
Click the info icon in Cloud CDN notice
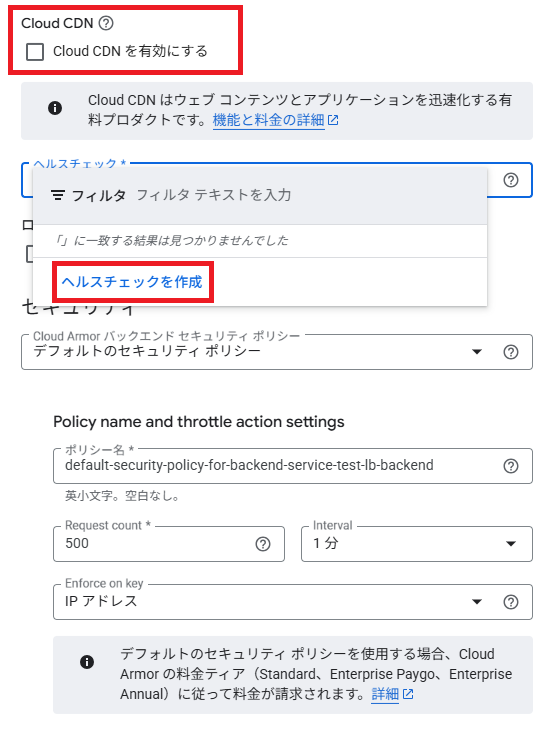(55, 108)
